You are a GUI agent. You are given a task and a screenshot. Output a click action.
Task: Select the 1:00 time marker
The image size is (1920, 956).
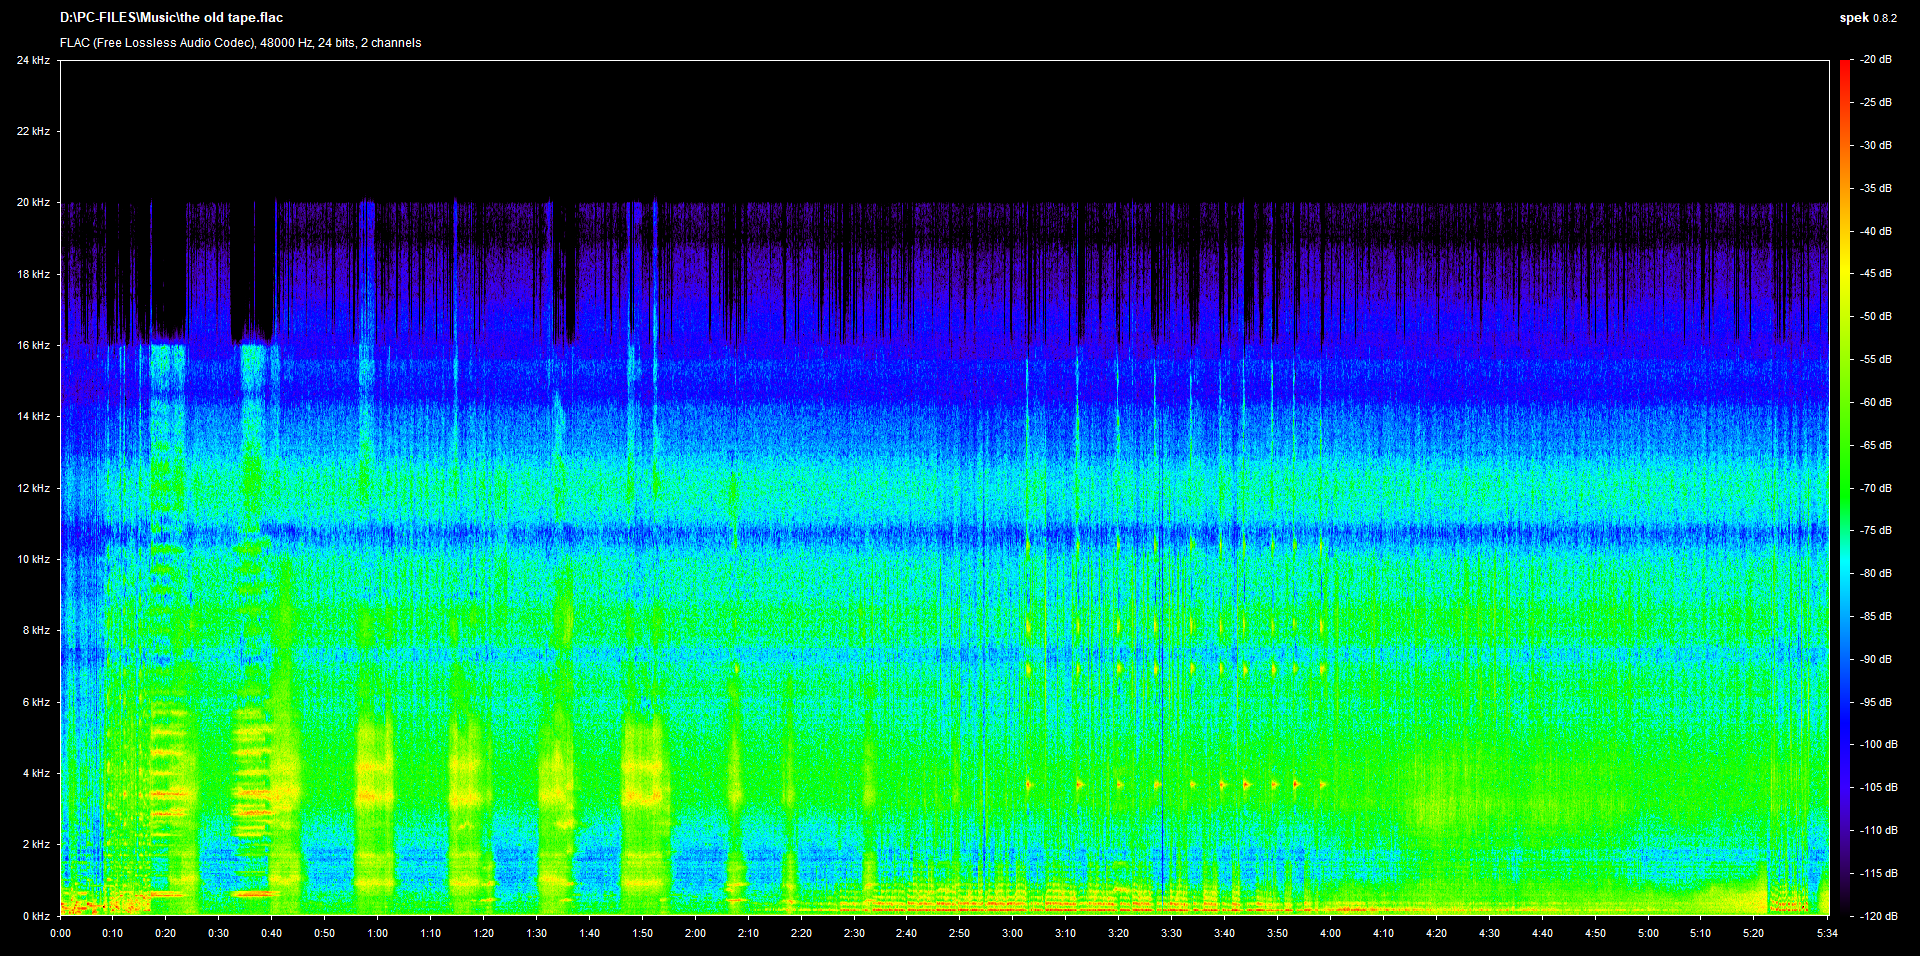tap(377, 933)
